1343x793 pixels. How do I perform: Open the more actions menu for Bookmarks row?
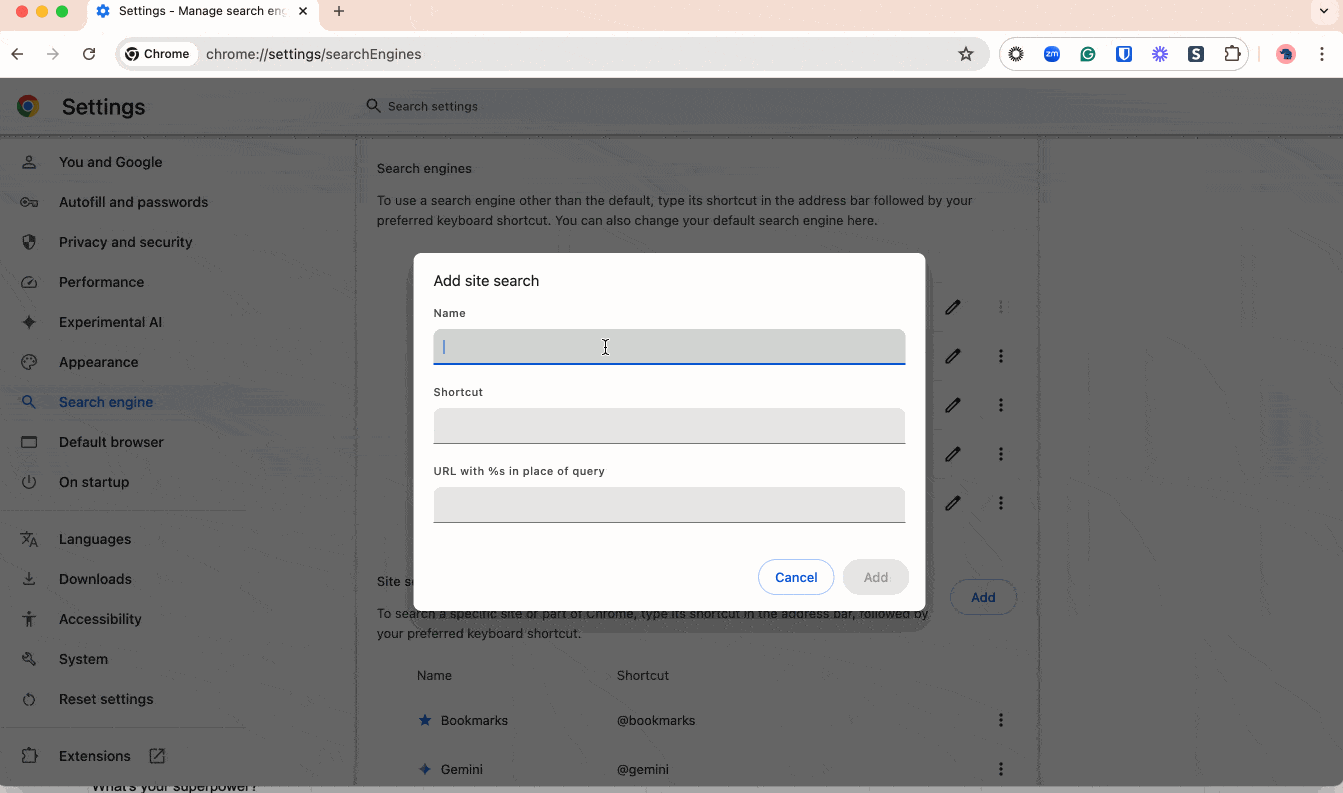coord(1001,720)
